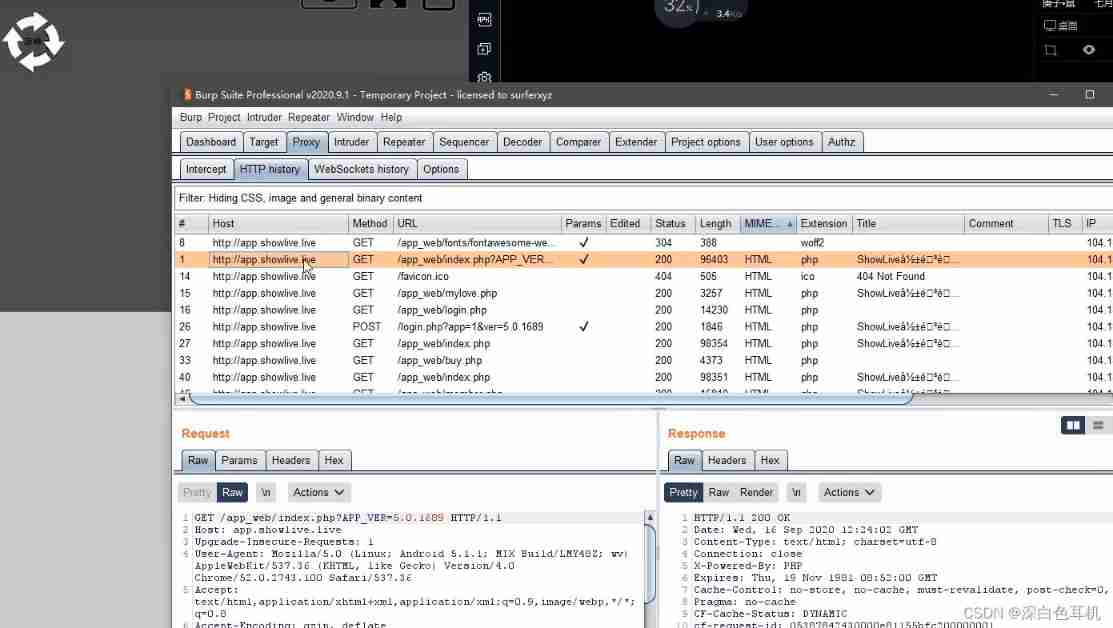
Task: Switch to side-by-side layout view
Action: 1073,425
